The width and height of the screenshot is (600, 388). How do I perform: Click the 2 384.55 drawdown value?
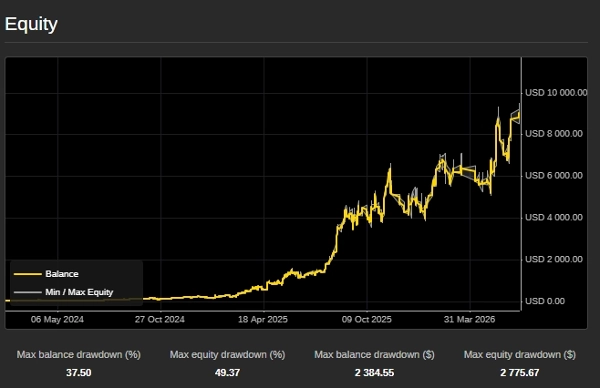[374, 373]
